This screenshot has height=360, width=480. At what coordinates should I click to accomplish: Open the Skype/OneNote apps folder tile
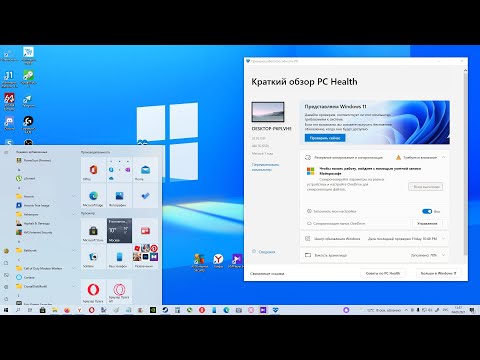pos(119,169)
